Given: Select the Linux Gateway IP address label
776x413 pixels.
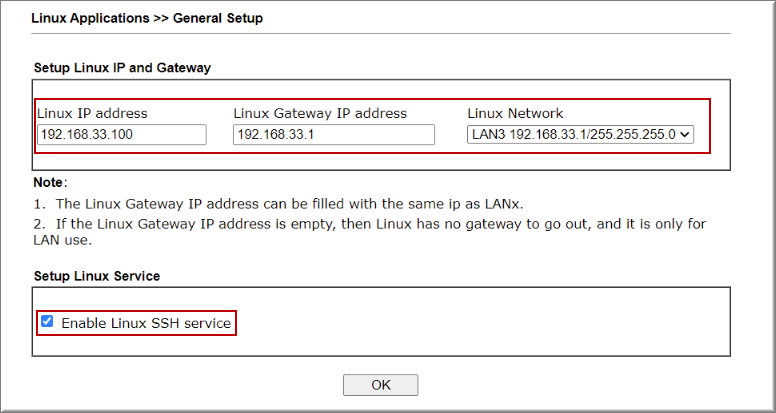Looking at the screenshot, I should (x=320, y=113).
